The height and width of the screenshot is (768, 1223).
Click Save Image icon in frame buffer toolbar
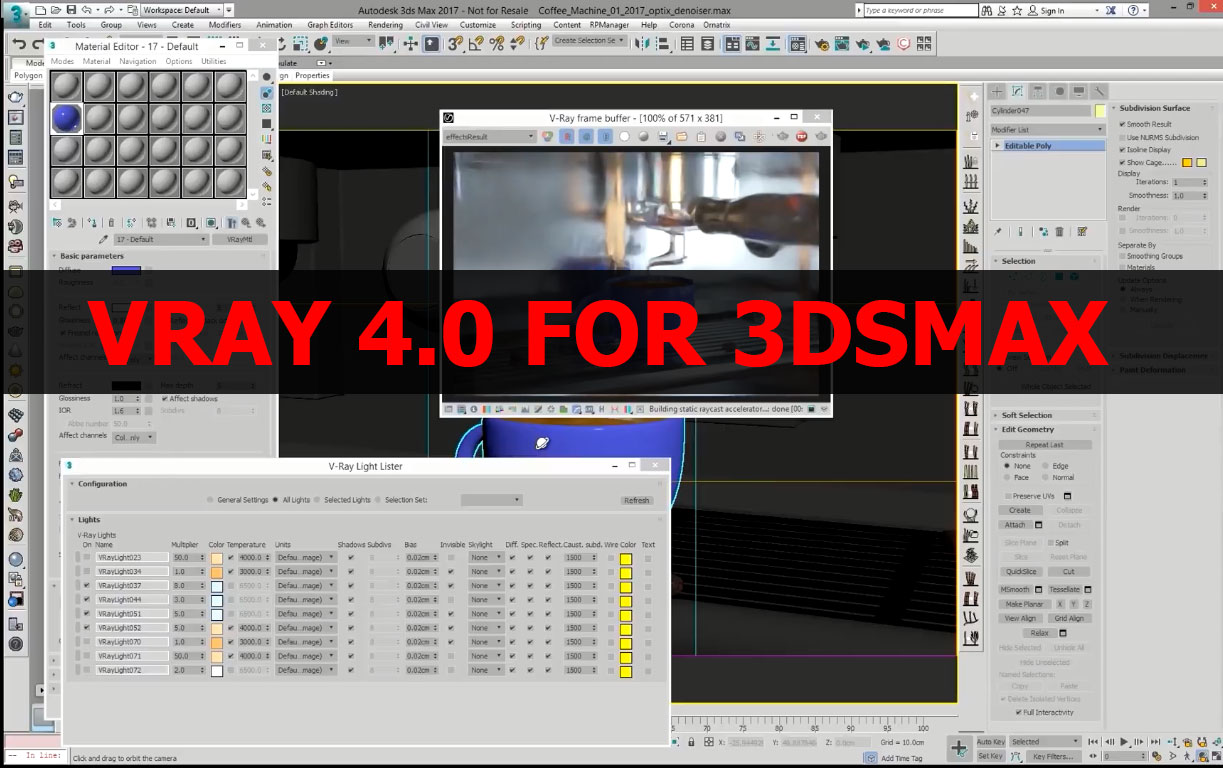pyautogui.click(x=662, y=136)
